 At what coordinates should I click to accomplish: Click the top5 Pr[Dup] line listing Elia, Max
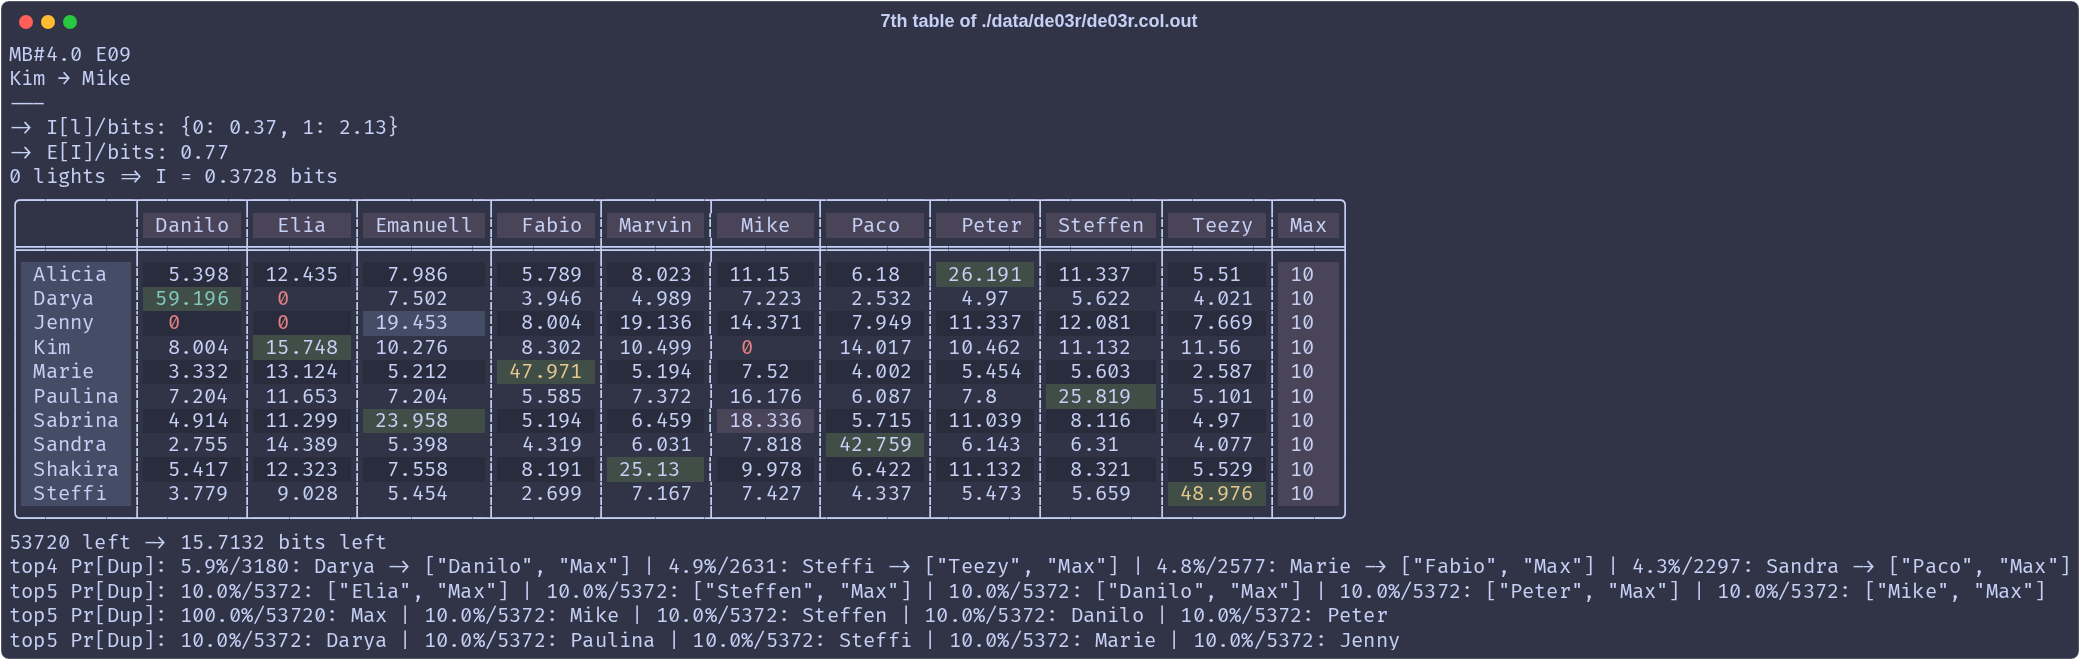coord(1028,591)
